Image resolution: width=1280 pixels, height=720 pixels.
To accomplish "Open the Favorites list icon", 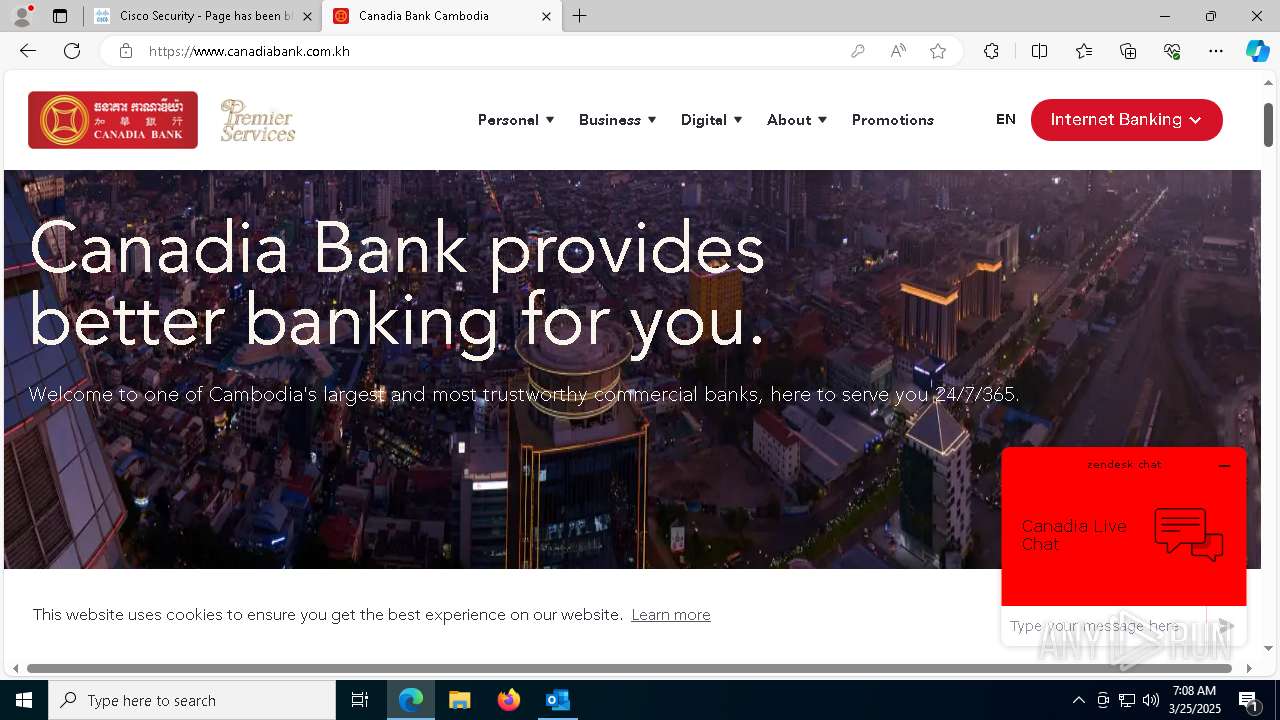I will point(1084,51).
